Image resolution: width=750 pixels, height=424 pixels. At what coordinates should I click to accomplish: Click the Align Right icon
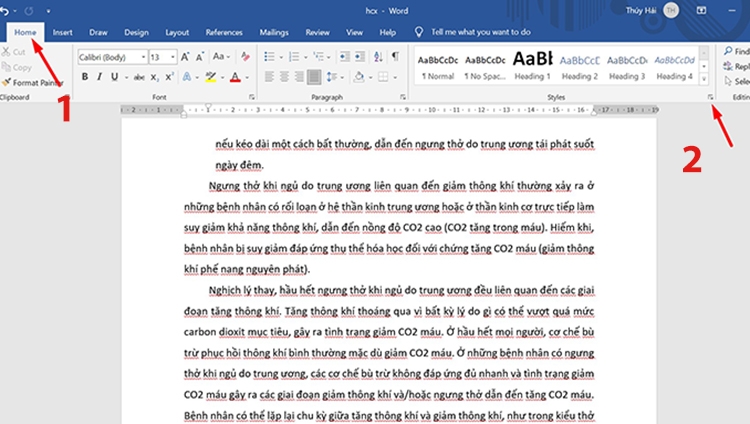299,77
